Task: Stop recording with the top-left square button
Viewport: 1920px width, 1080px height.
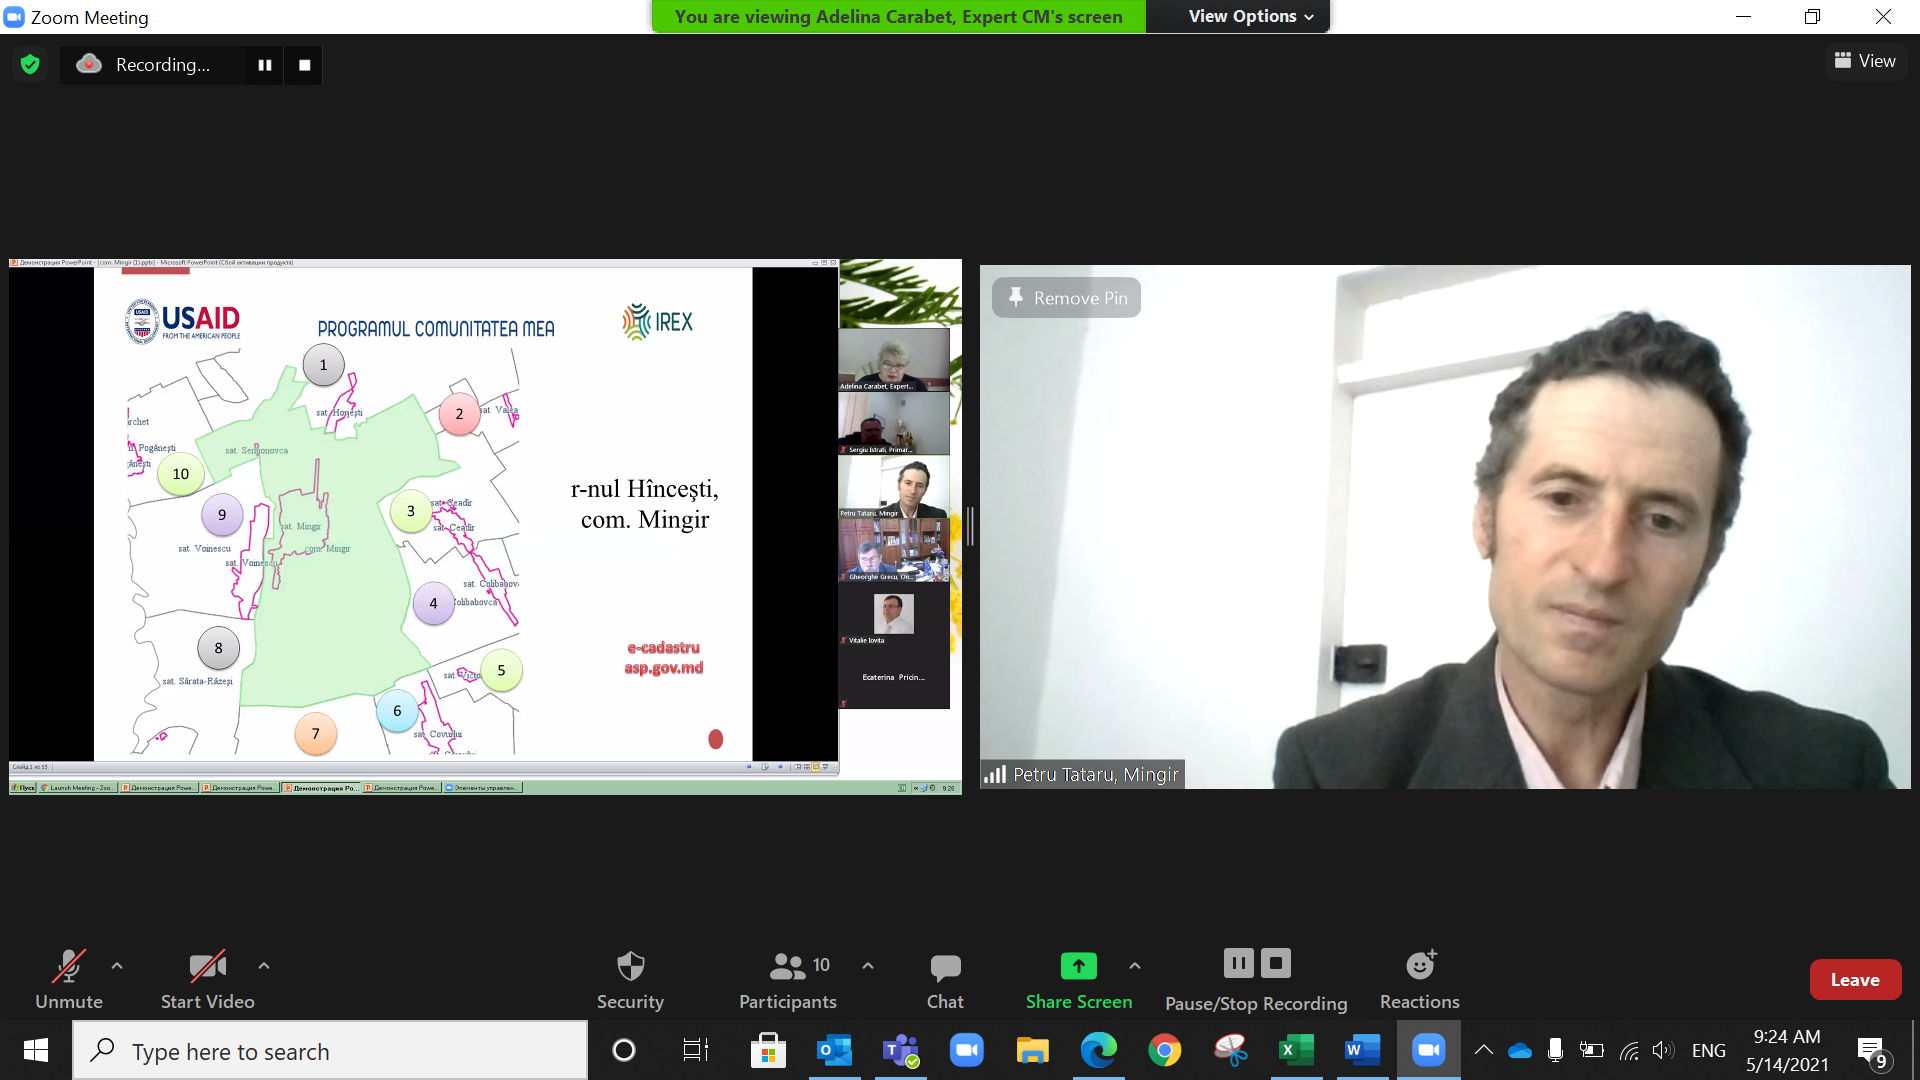Action: click(304, 65)
